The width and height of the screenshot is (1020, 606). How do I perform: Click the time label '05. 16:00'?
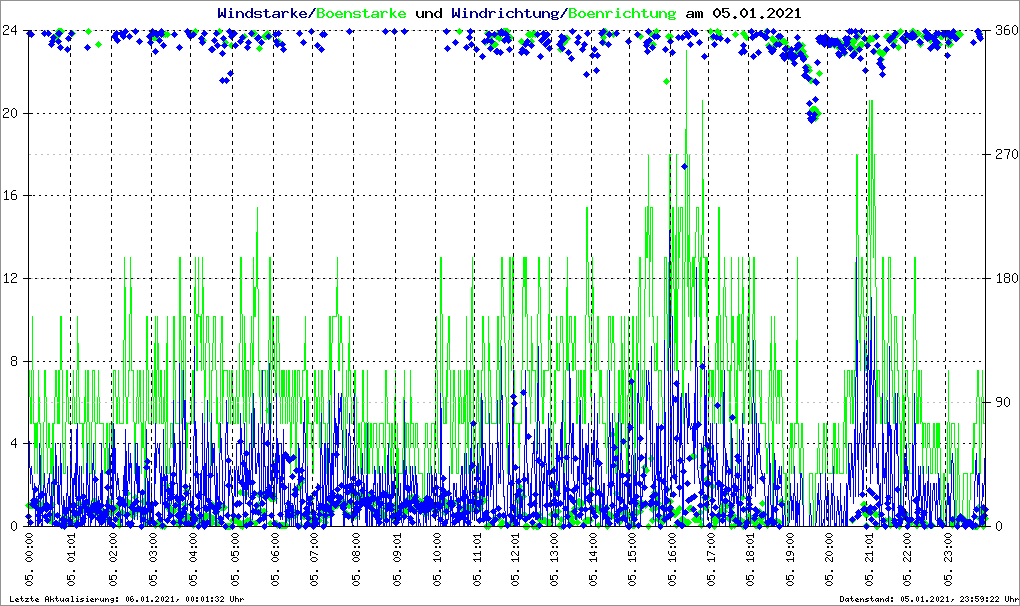672,560
